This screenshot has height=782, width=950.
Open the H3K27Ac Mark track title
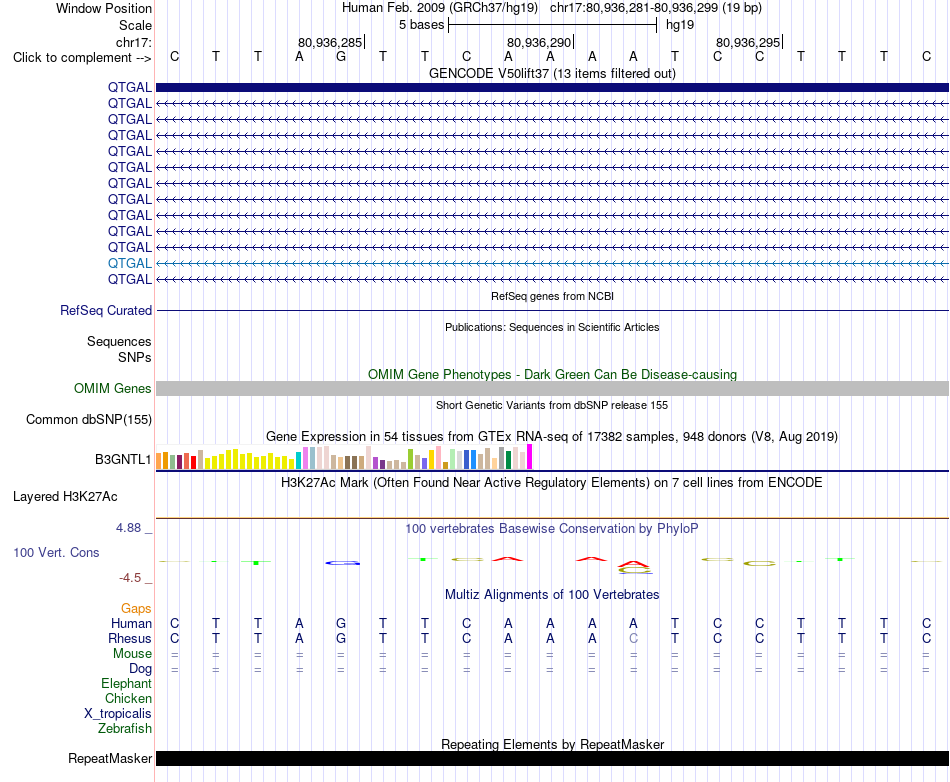pos(552,483)
